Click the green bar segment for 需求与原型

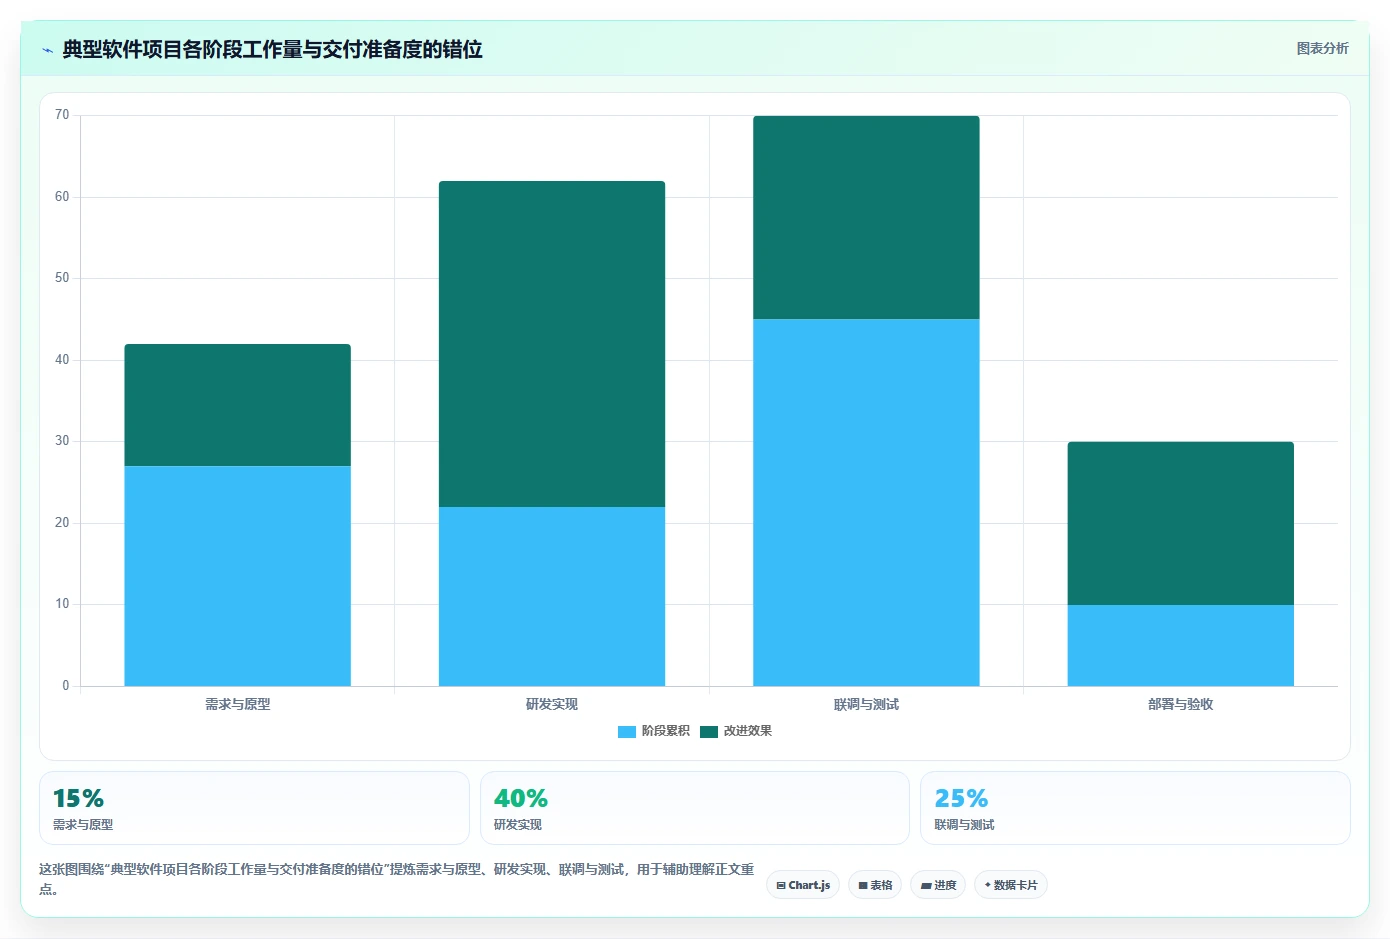click(237, 405)
